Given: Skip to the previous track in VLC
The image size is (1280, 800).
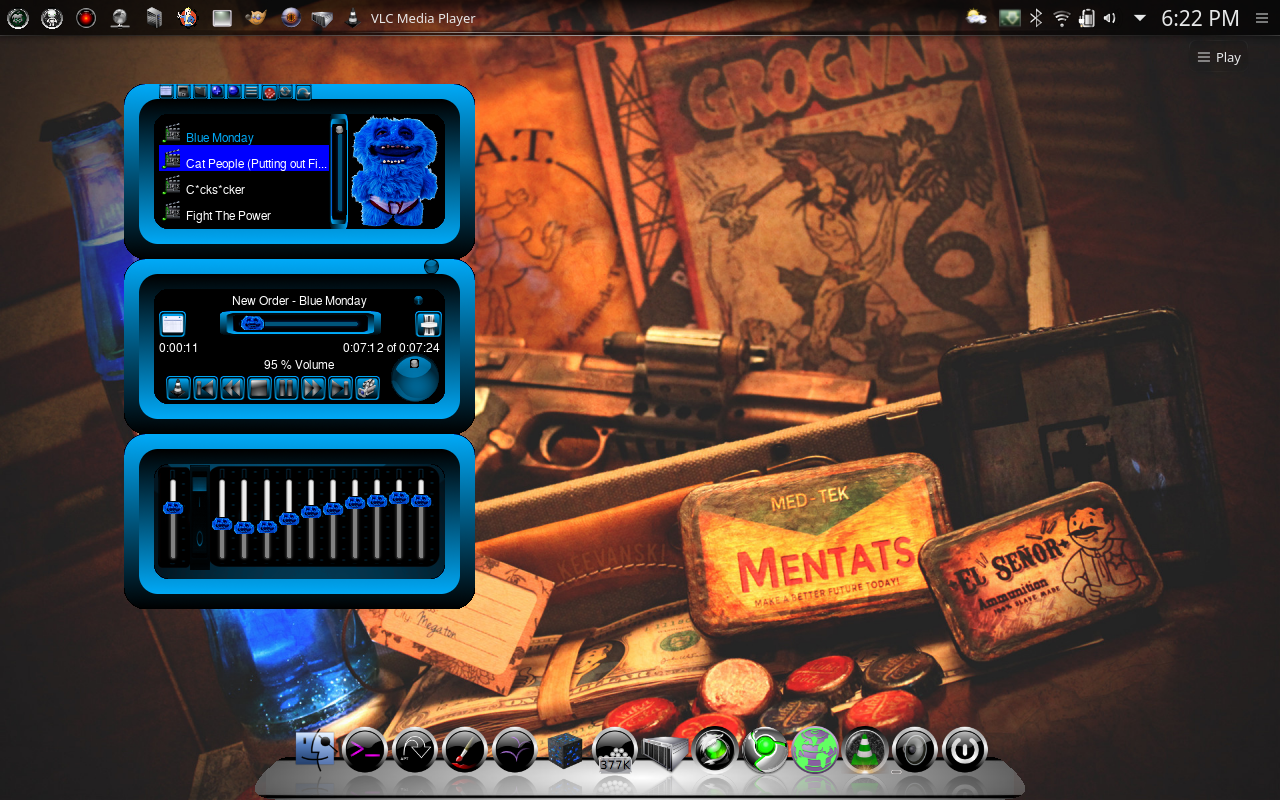Looking at the screenshot, I should click(x=205, y=388).
